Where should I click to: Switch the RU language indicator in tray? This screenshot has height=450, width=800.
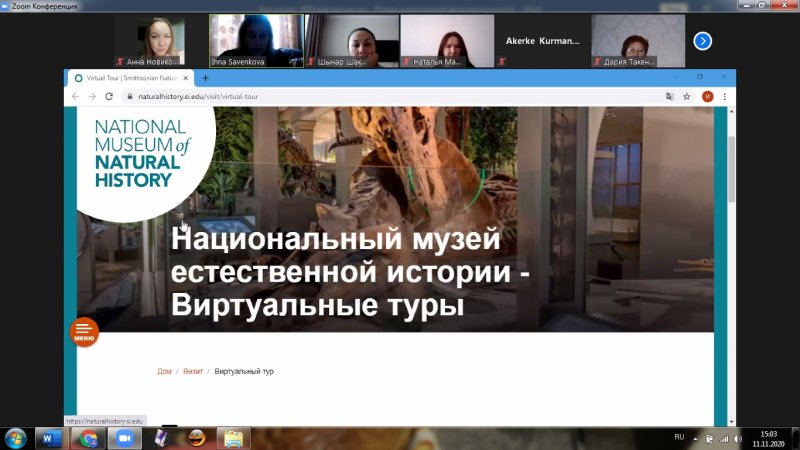[679, 437]
